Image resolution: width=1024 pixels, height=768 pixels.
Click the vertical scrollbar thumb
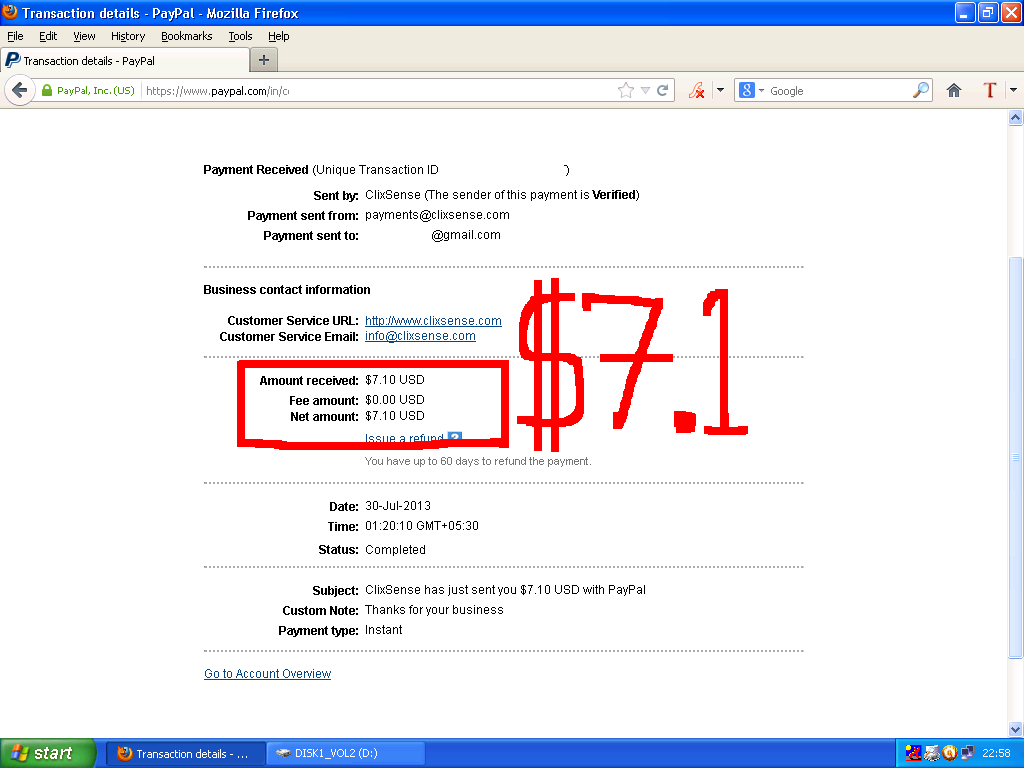pyautogui.click(x=1015, y=457)
